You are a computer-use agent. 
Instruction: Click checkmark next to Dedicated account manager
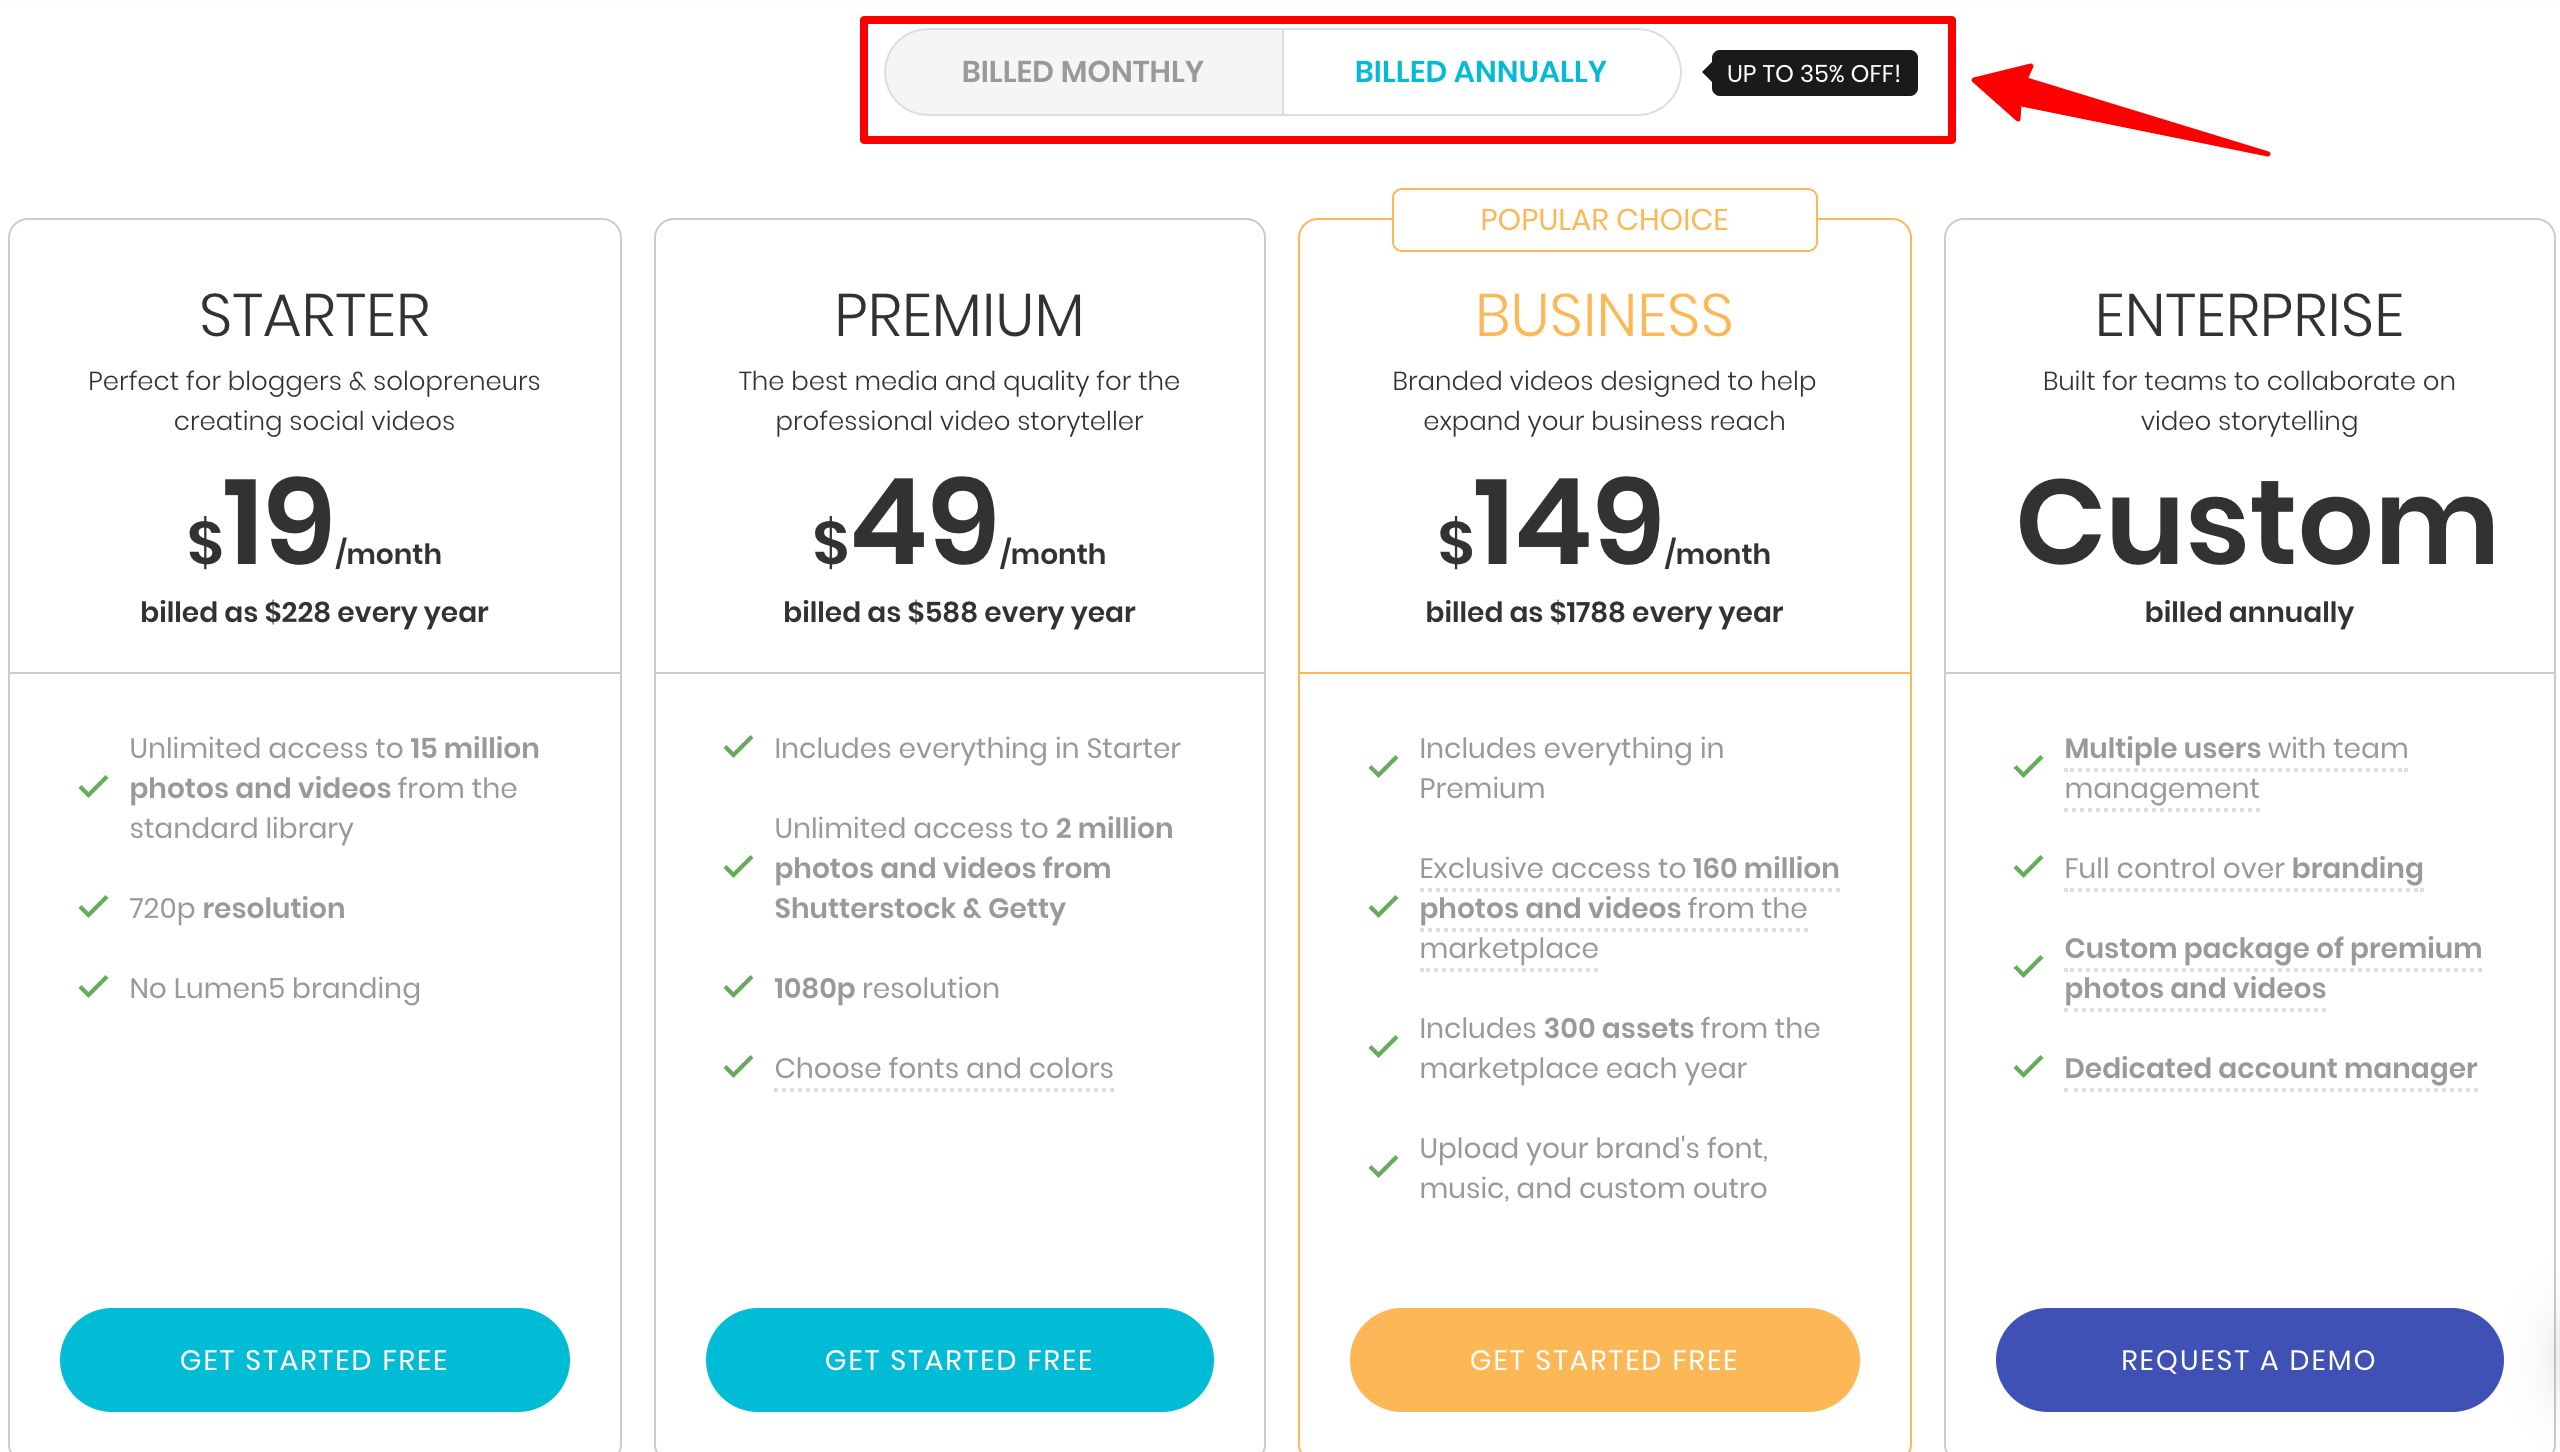2028,1068
